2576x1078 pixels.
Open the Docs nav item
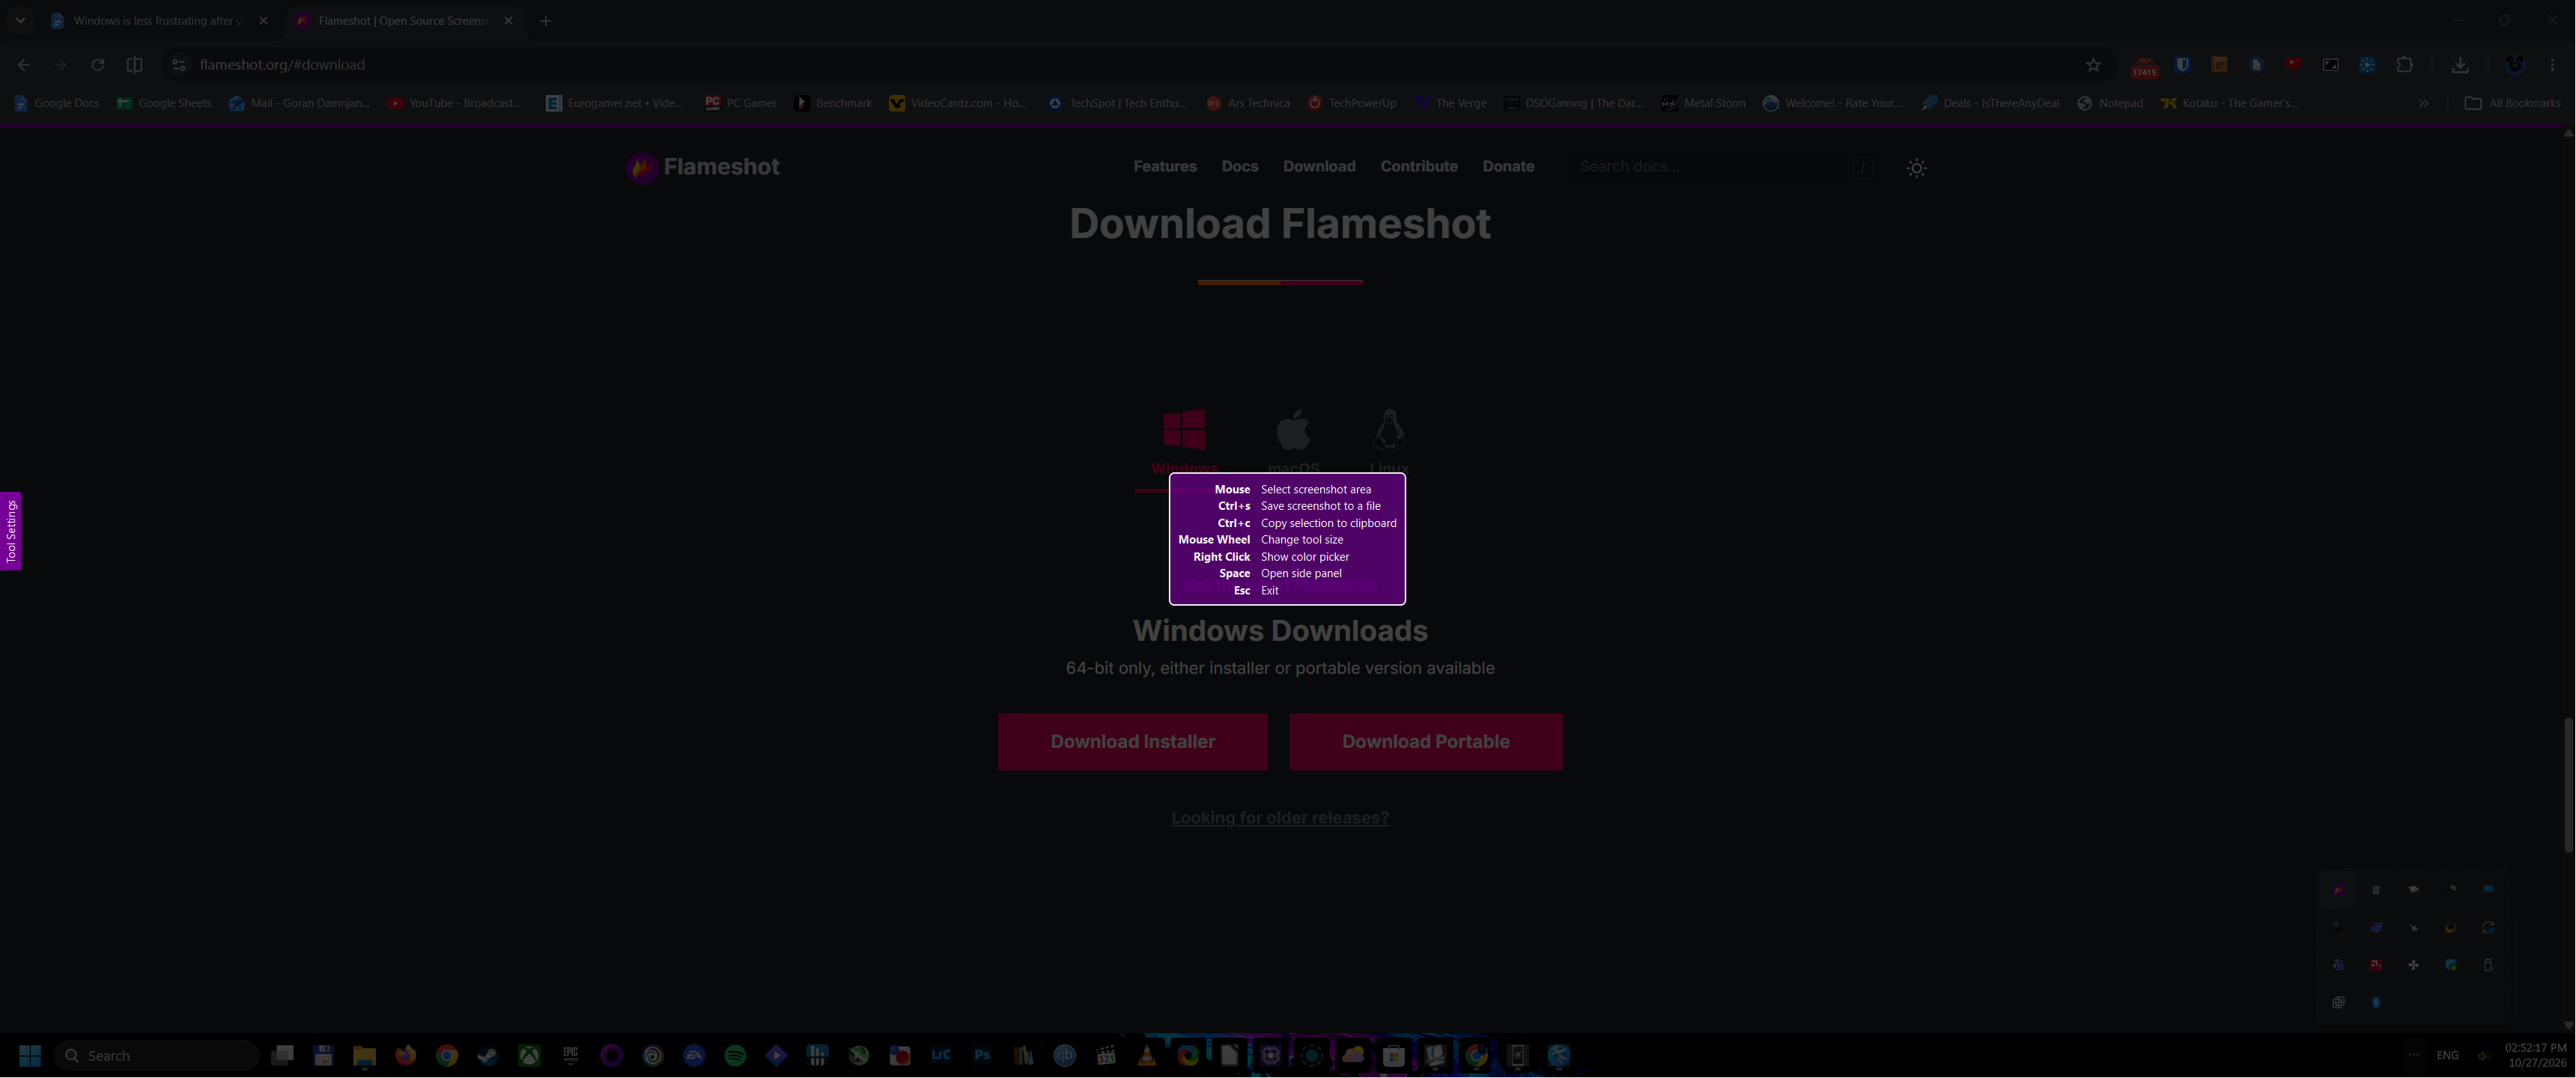pos(1239,166)
